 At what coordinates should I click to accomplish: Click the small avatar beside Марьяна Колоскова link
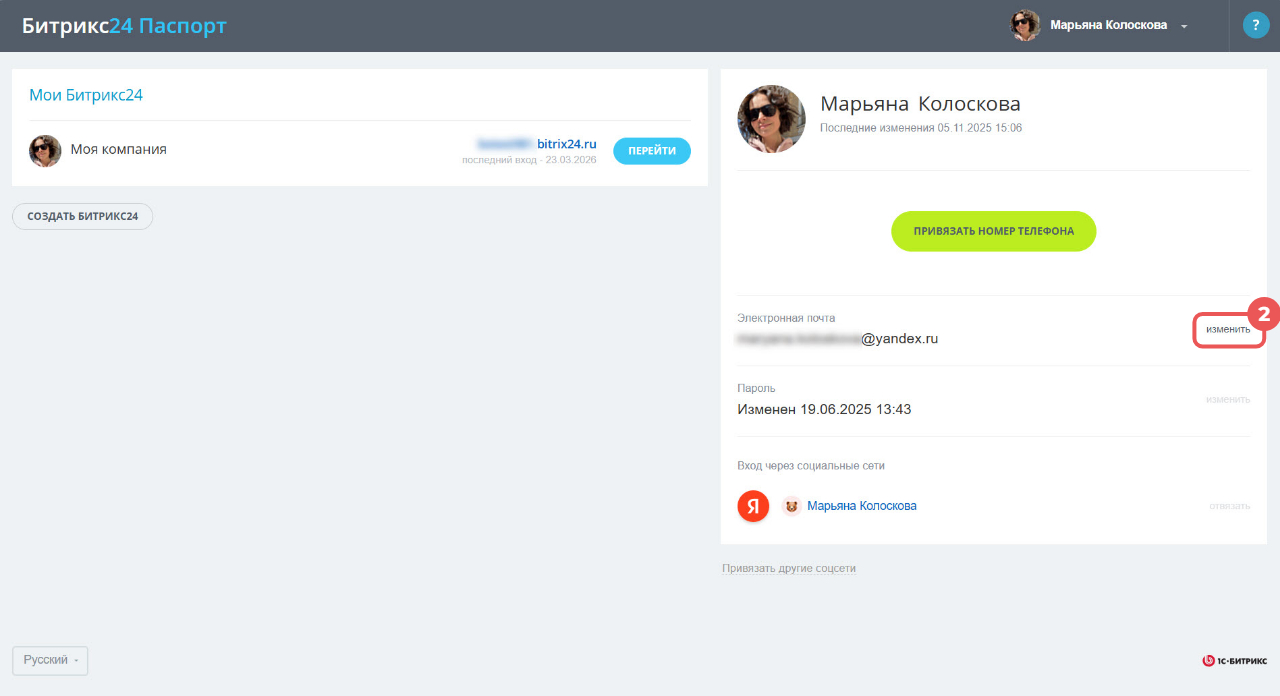pyautogui.click(x=791, y=506)
